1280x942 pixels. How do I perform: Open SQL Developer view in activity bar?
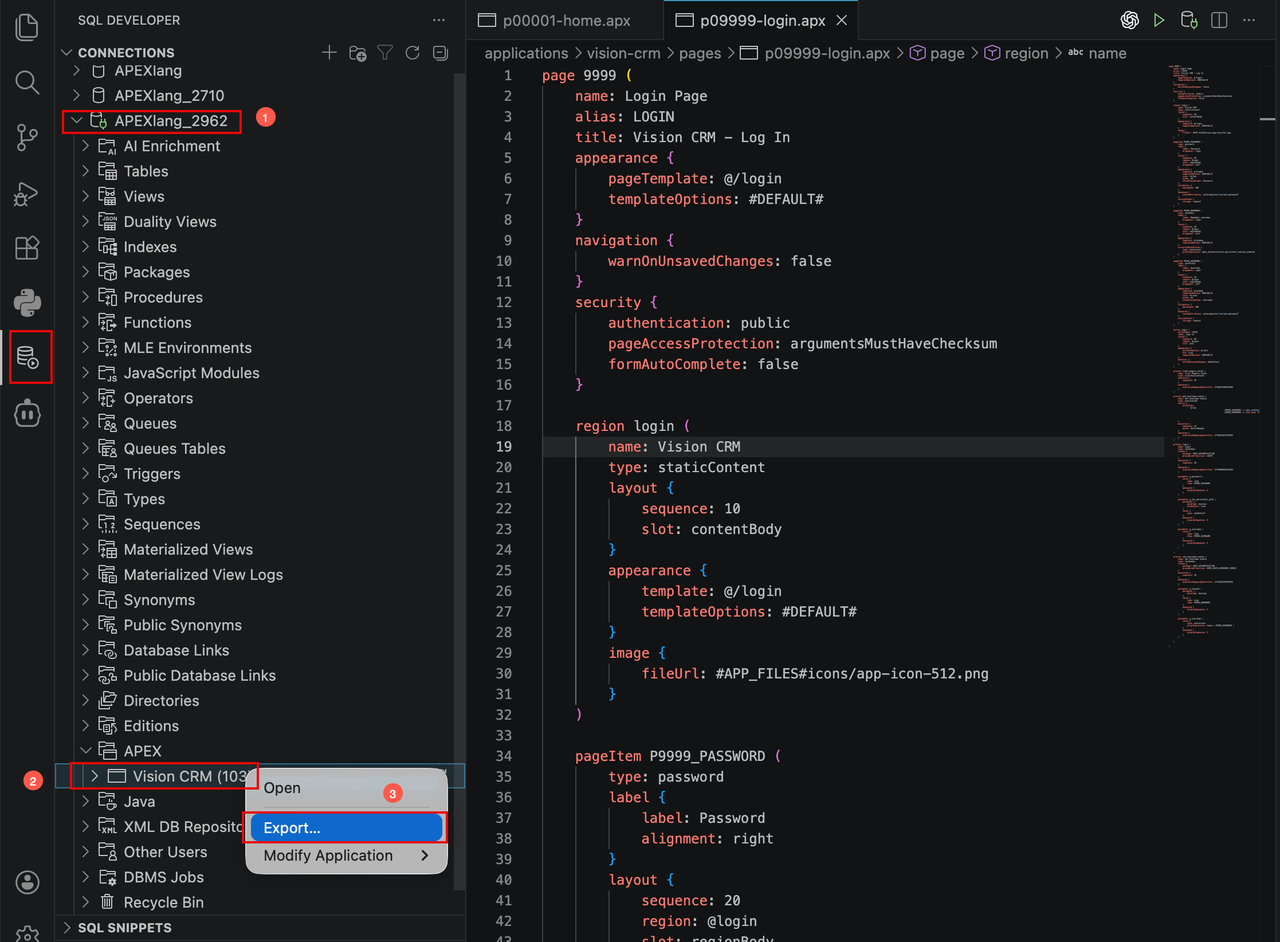[28, 357]
